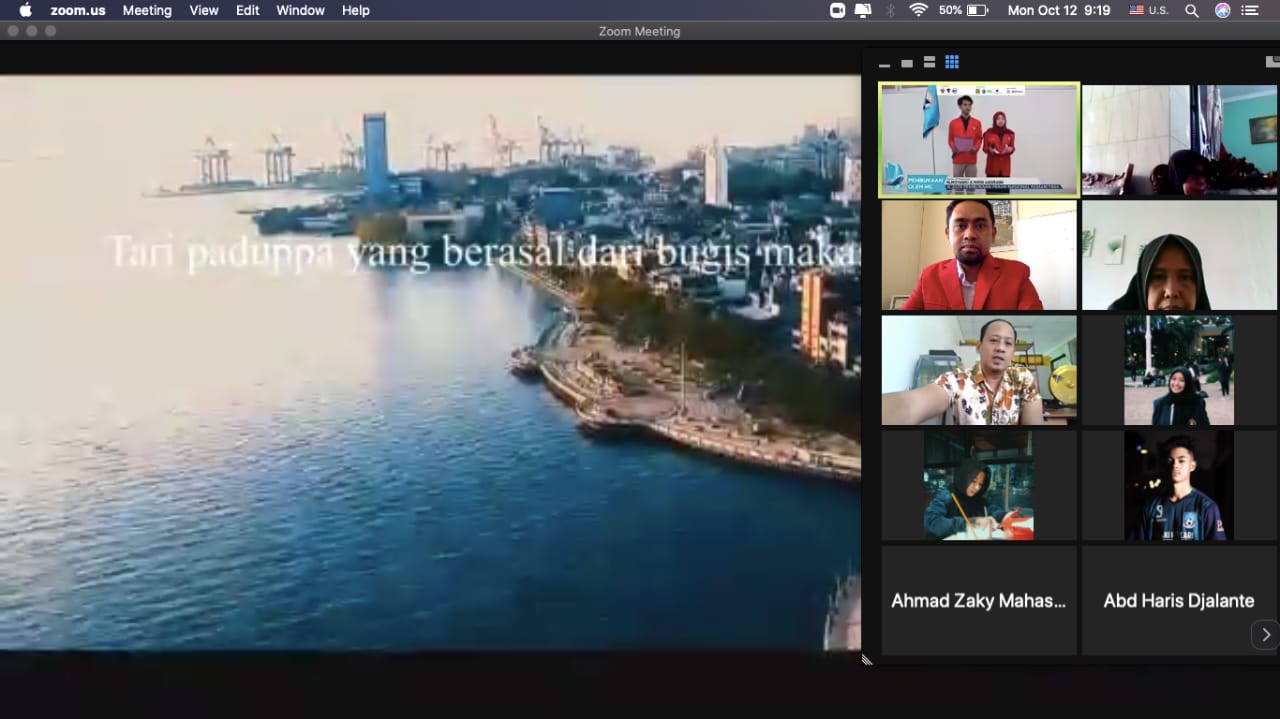This screenshot has height=719, width=1280.
Task: Open the screen mirroring menu bar icon
Action: click(862, 10)
